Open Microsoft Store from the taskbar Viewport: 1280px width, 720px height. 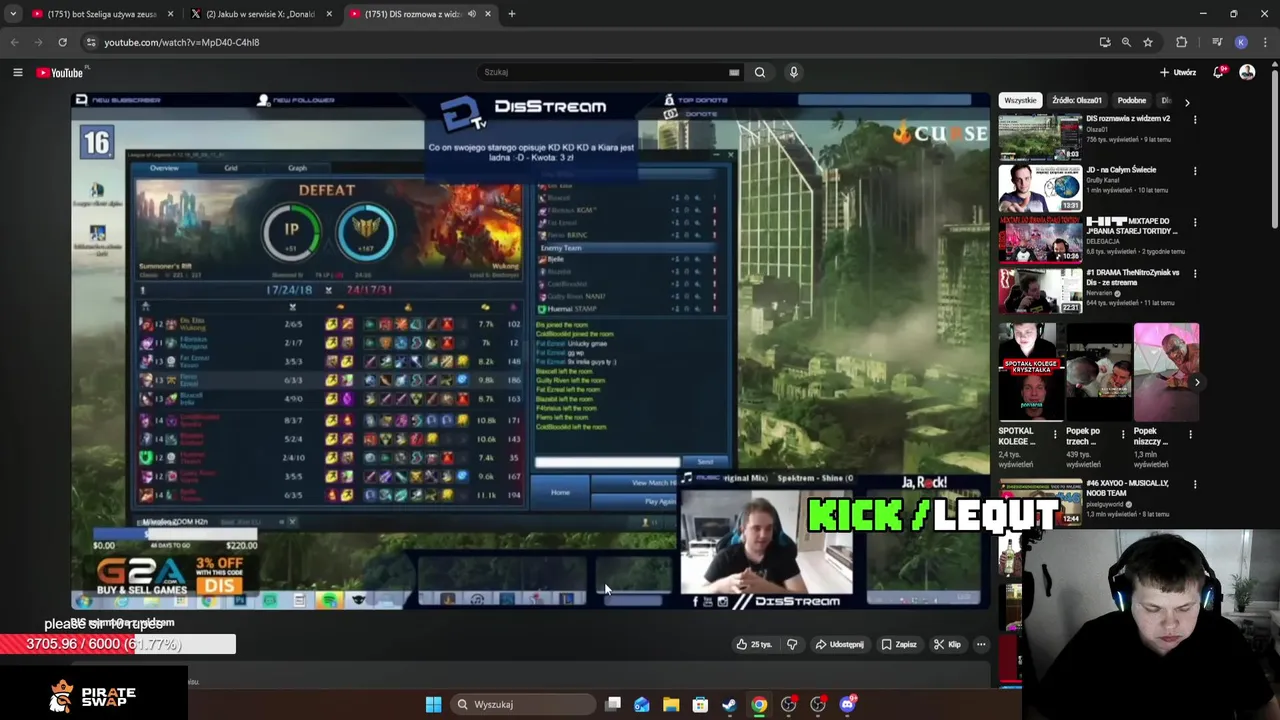[x=700, y=704]
